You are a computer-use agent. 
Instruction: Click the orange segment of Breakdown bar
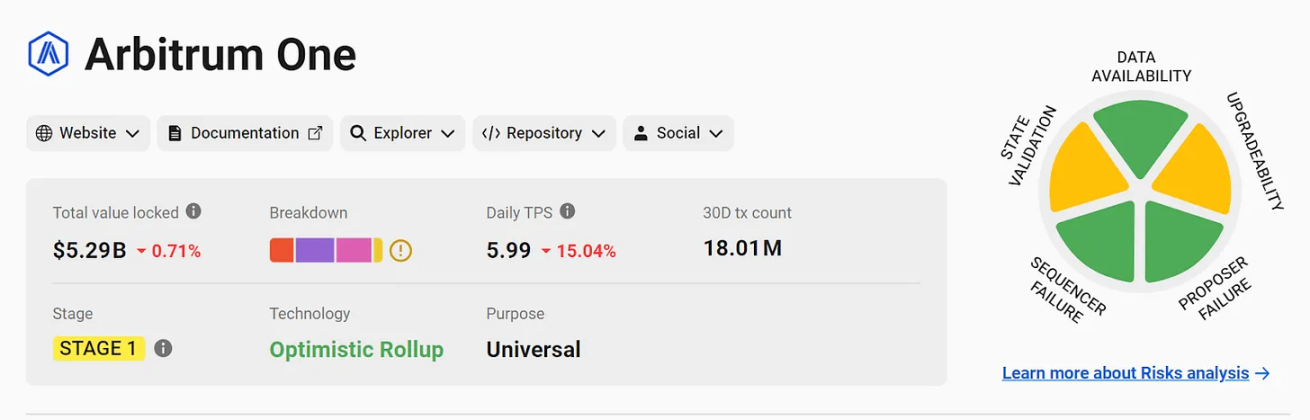pos(282,250)
